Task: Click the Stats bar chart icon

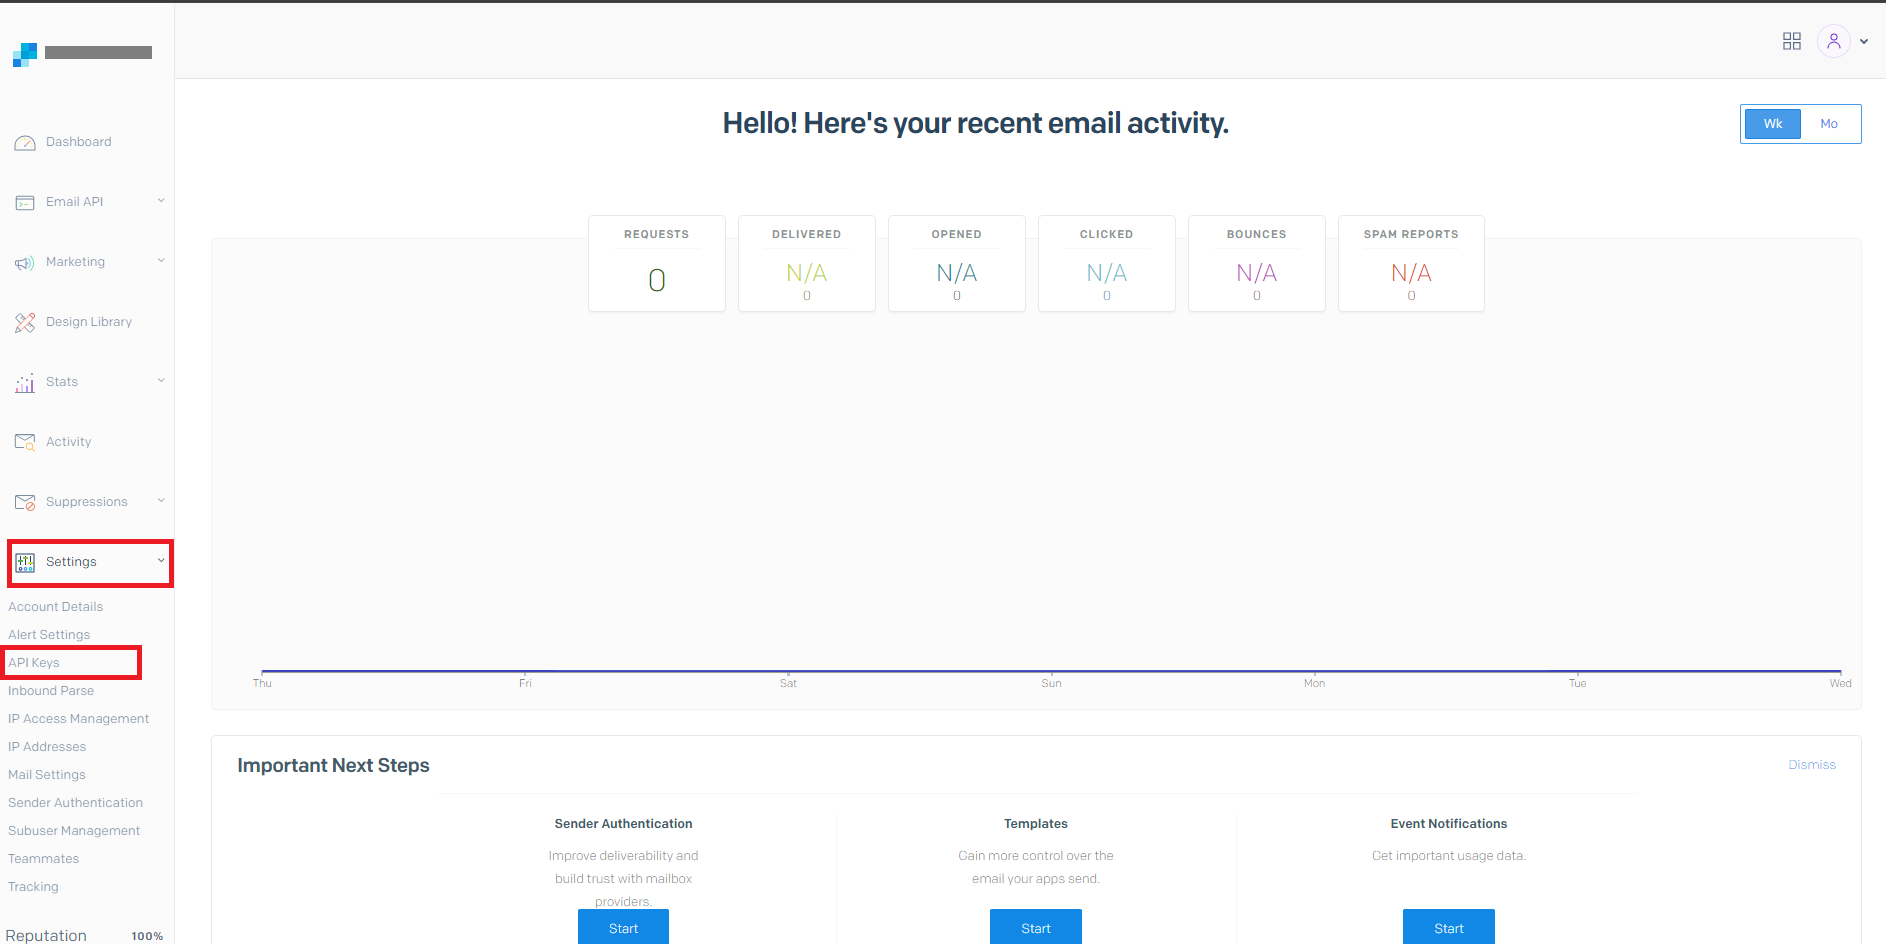Action: pyautogui.click(x=25, y=383)
